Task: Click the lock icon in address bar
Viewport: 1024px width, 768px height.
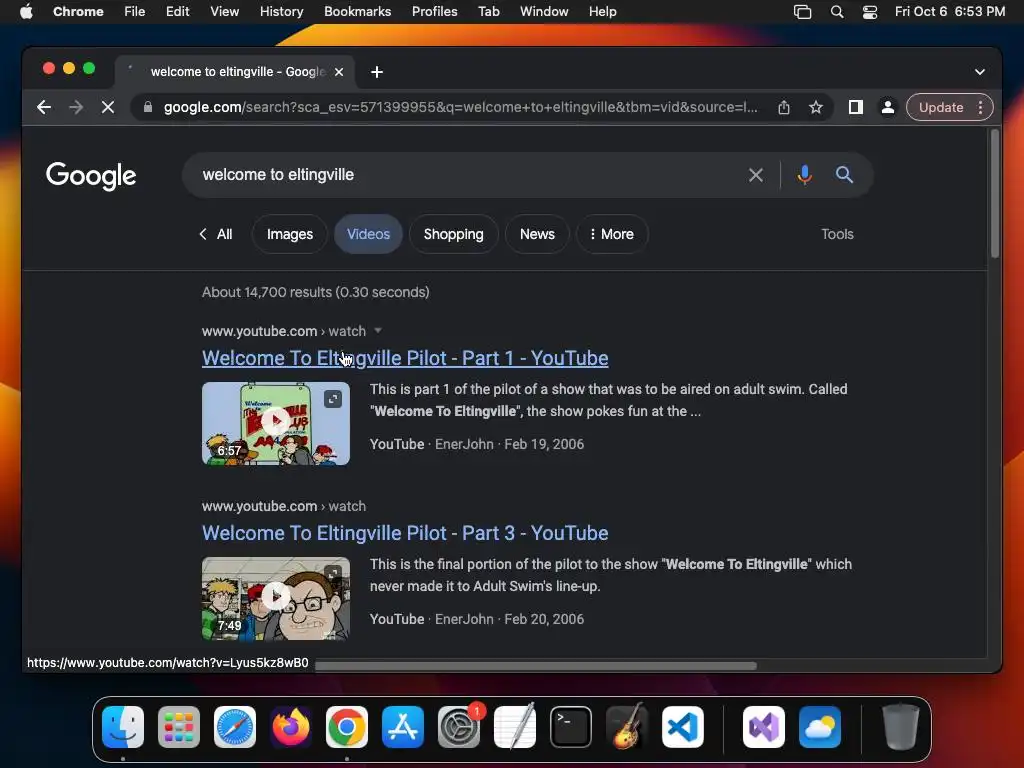Action: [x=148, y=107]
